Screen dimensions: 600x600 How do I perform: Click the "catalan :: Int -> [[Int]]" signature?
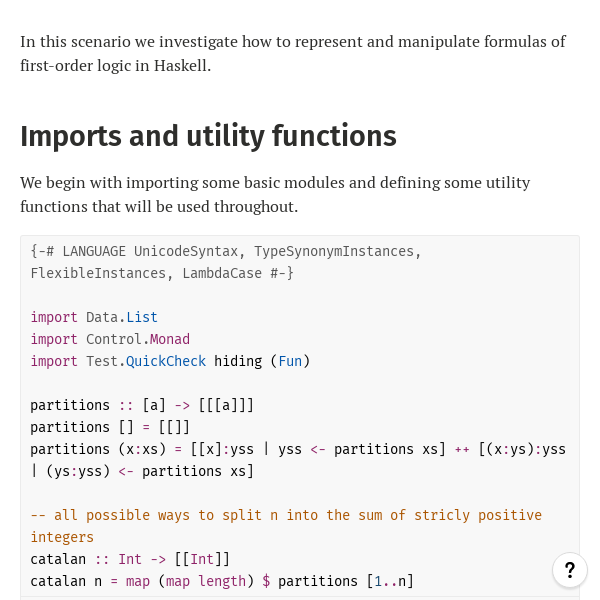coord(130,559)
